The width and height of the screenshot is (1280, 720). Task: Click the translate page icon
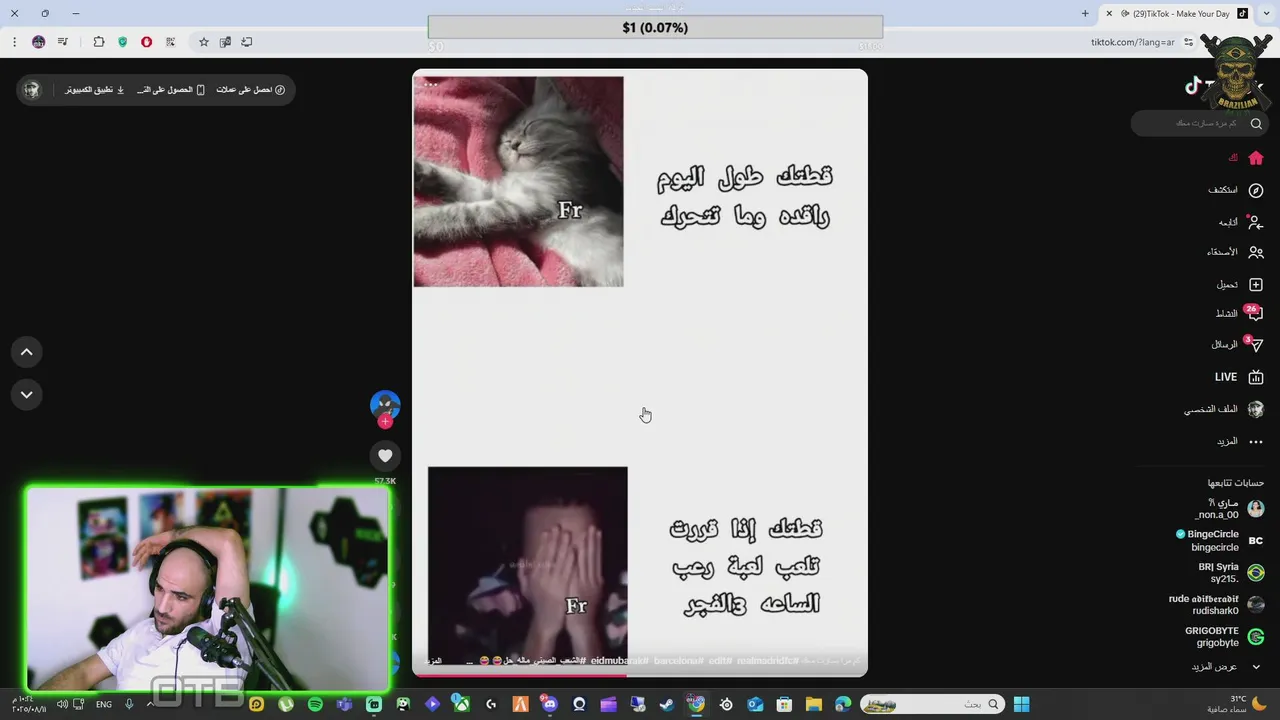225,42
